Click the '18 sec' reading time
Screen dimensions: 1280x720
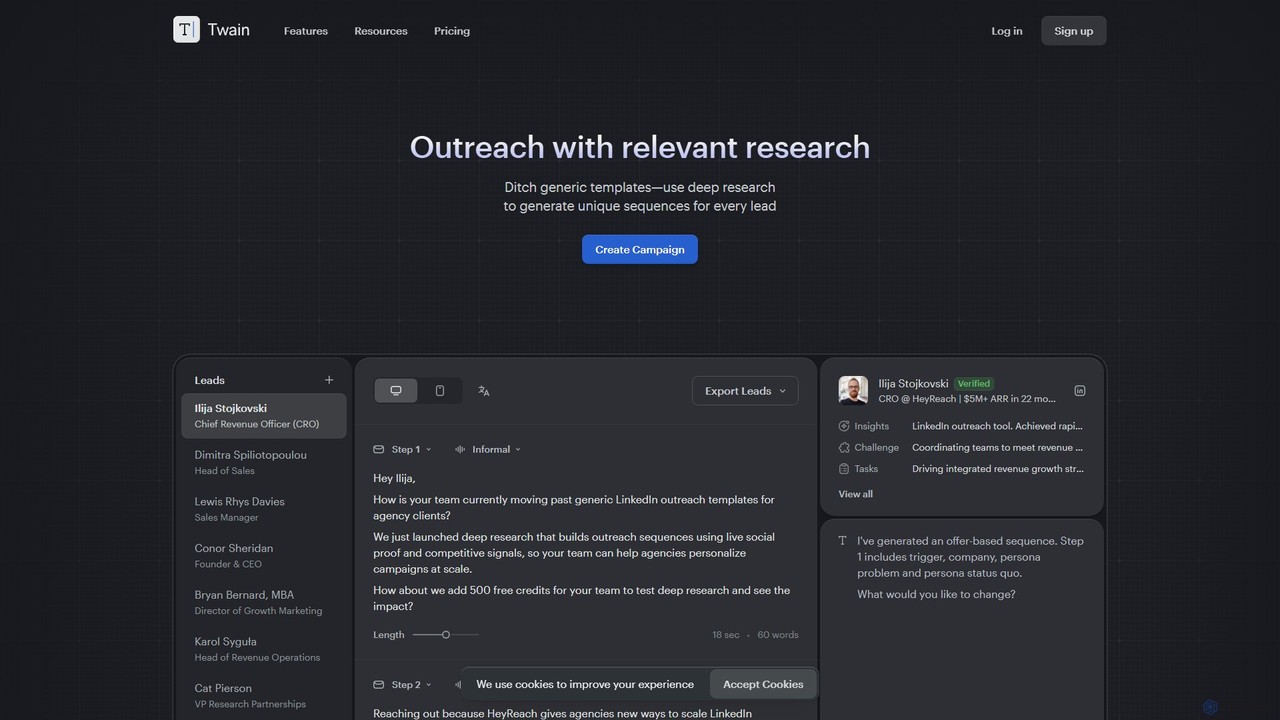click(726, 635)
